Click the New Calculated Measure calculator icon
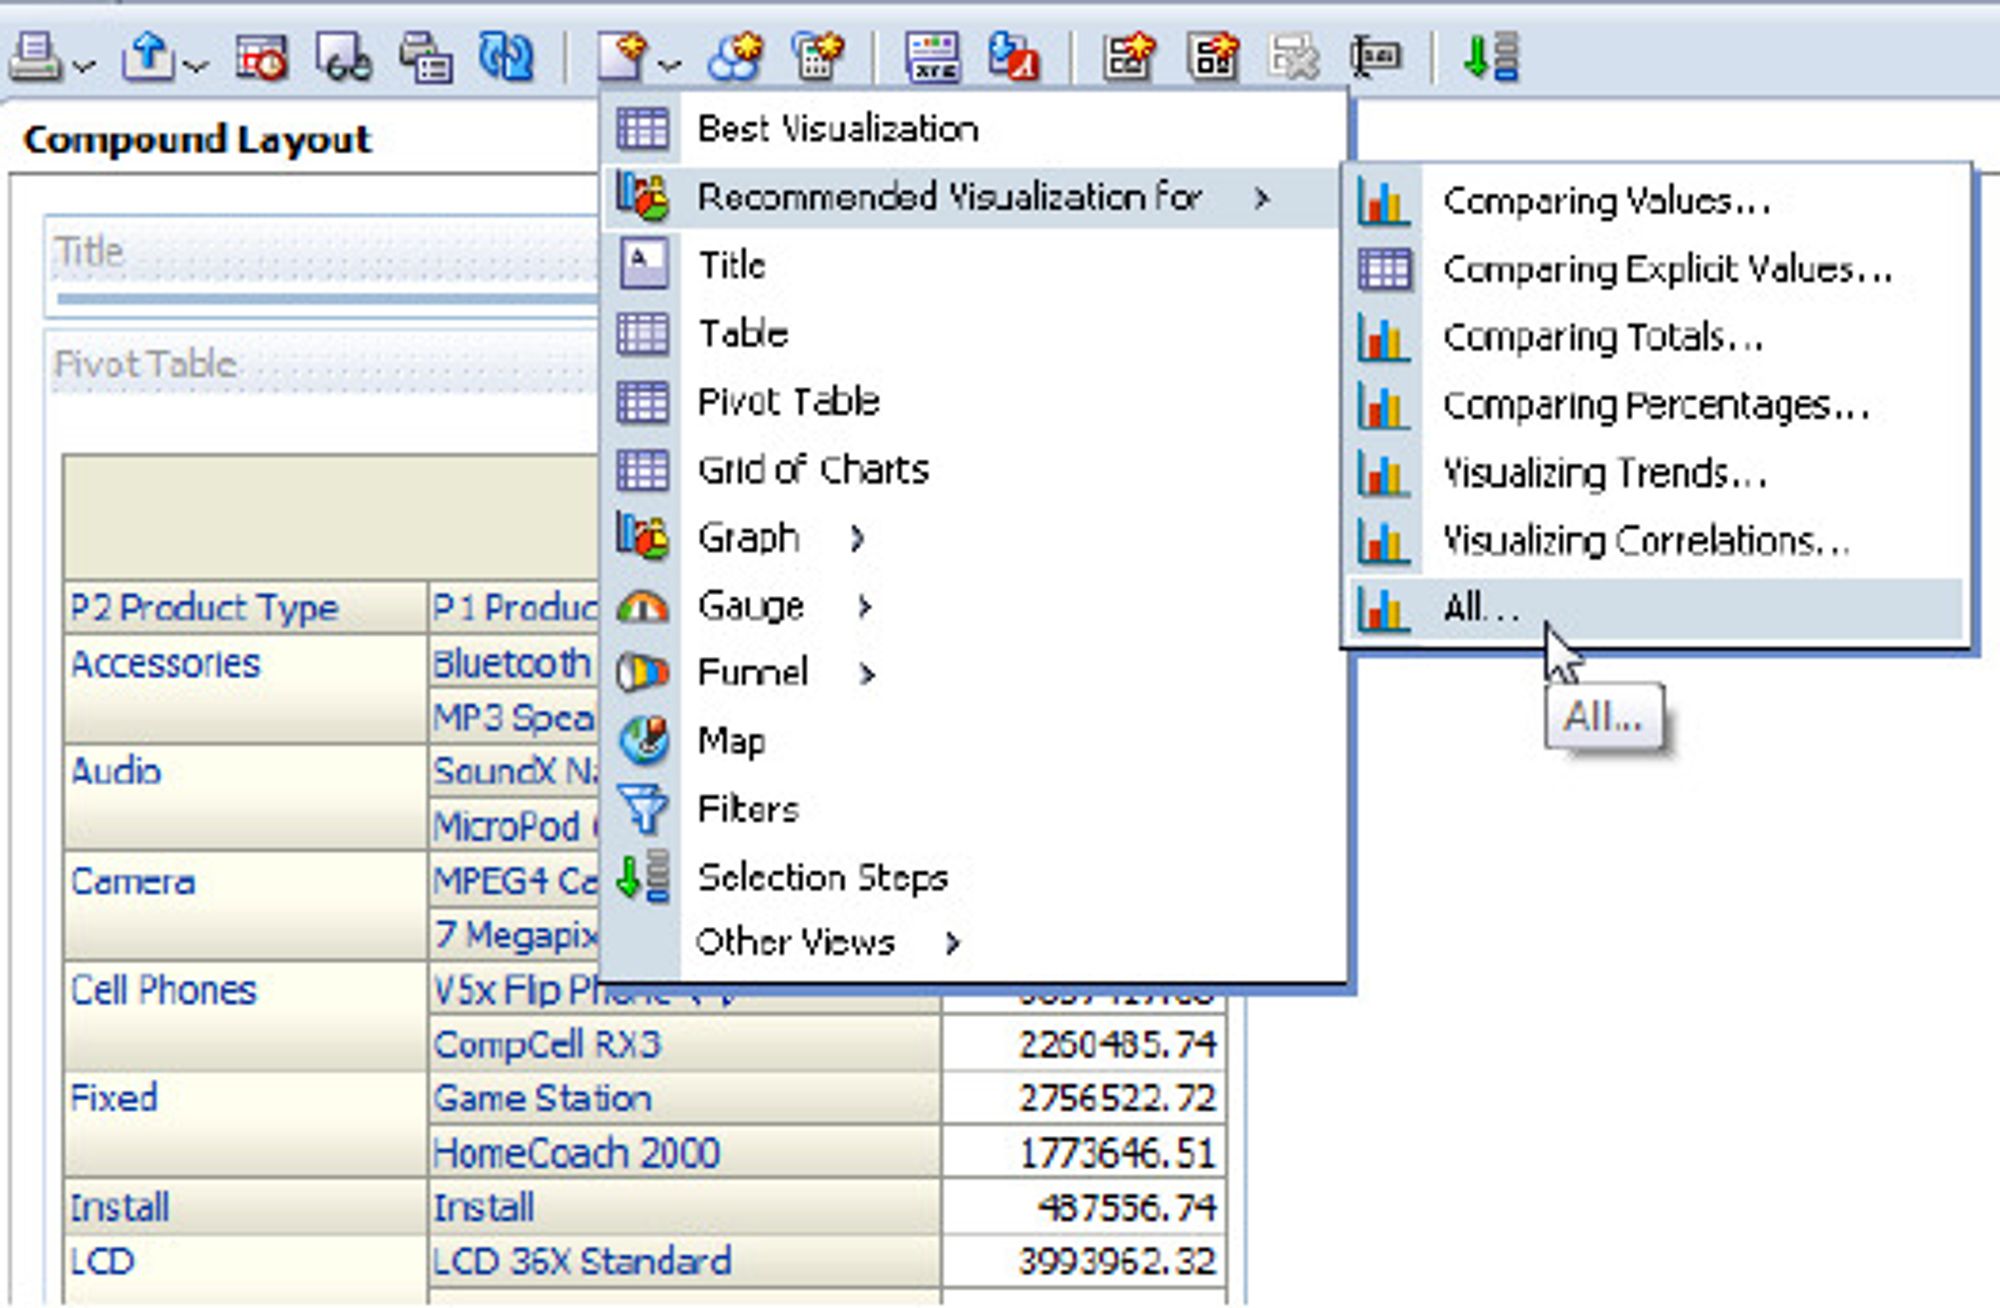Image resolution: width=2000 pixels, height=1308 pixels. (818, 56)
